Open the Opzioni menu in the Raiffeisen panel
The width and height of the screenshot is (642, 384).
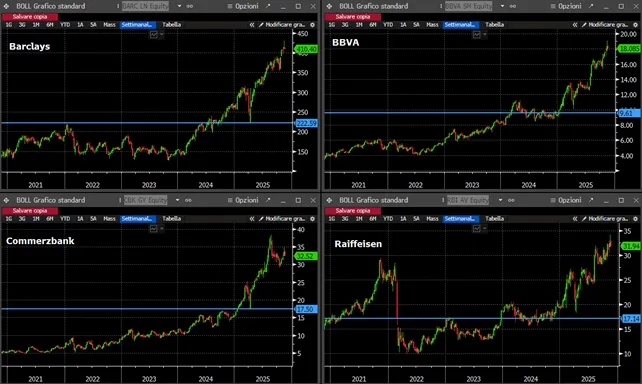pos(566,200)
